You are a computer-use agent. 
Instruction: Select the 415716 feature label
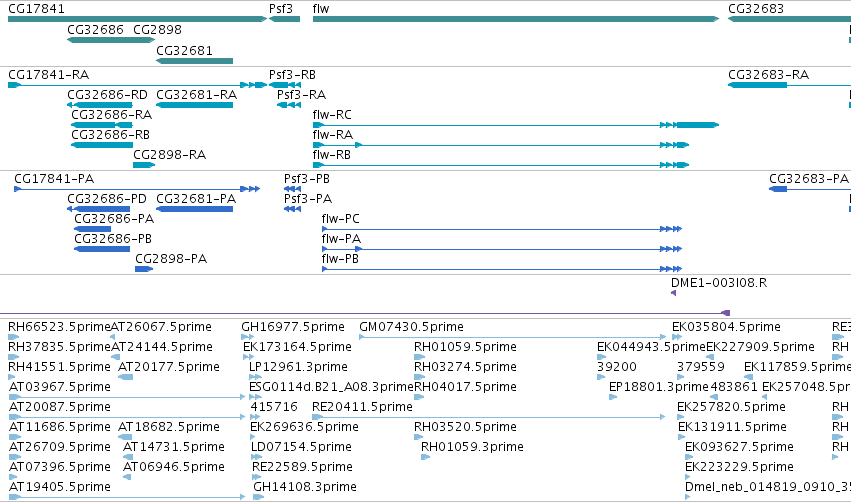click(x=274, y=408)
